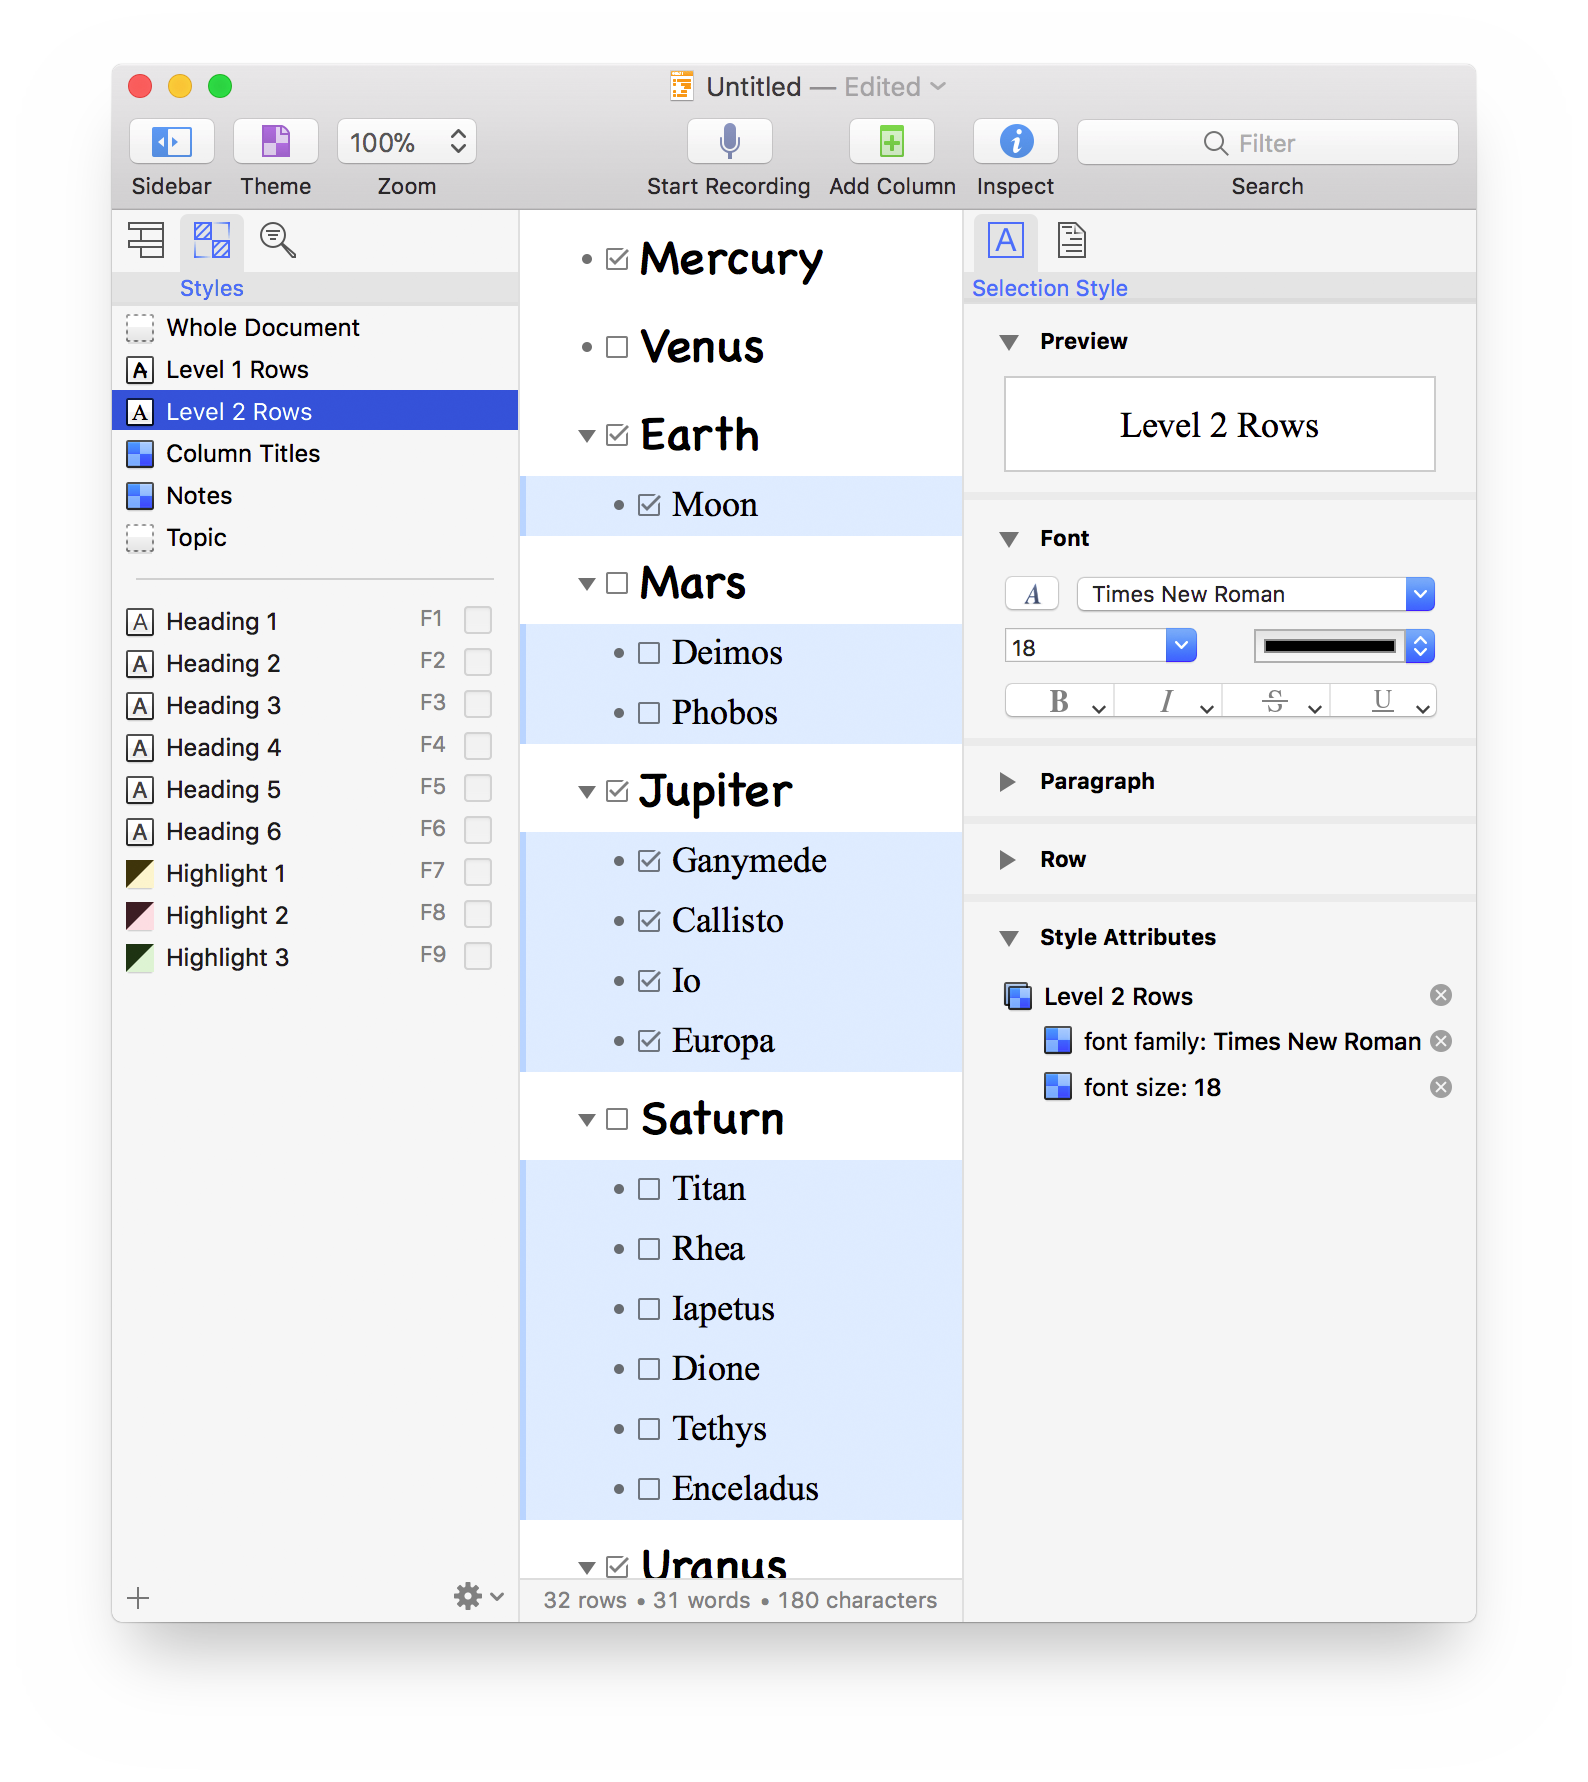The image size is (1588, 1782).
Task: Toggle the Sidebar toolbar button
Action: pyautogui.click(x=172, y=142)
